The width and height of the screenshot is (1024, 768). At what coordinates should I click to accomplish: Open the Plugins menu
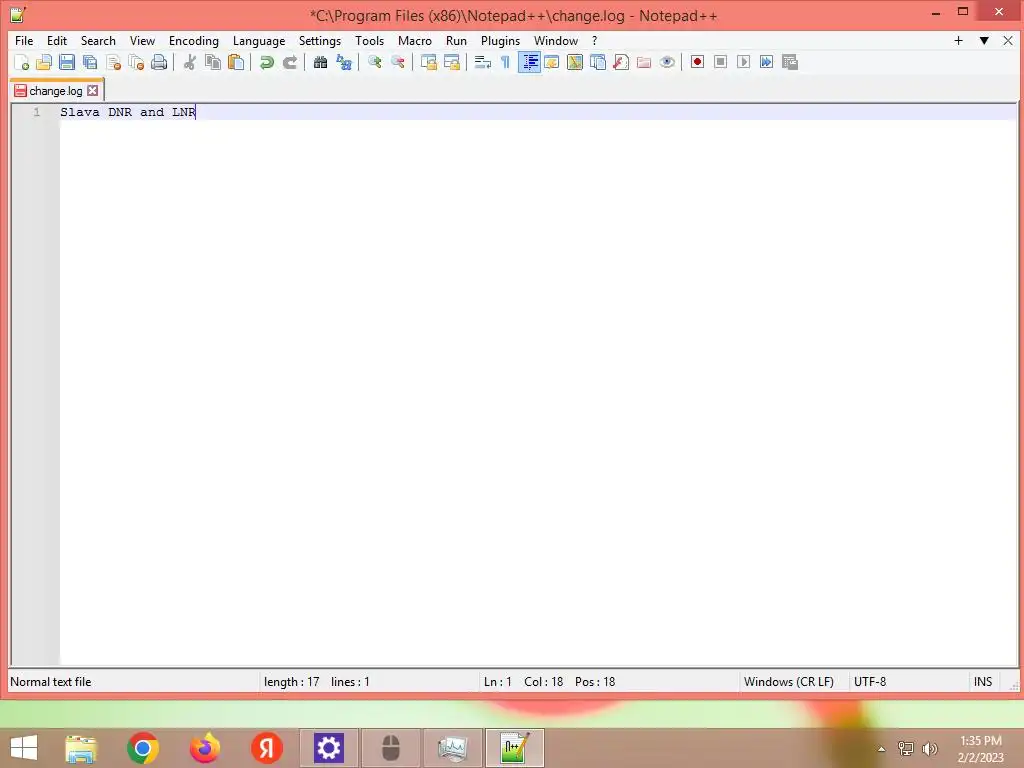[x=500, y=40]
